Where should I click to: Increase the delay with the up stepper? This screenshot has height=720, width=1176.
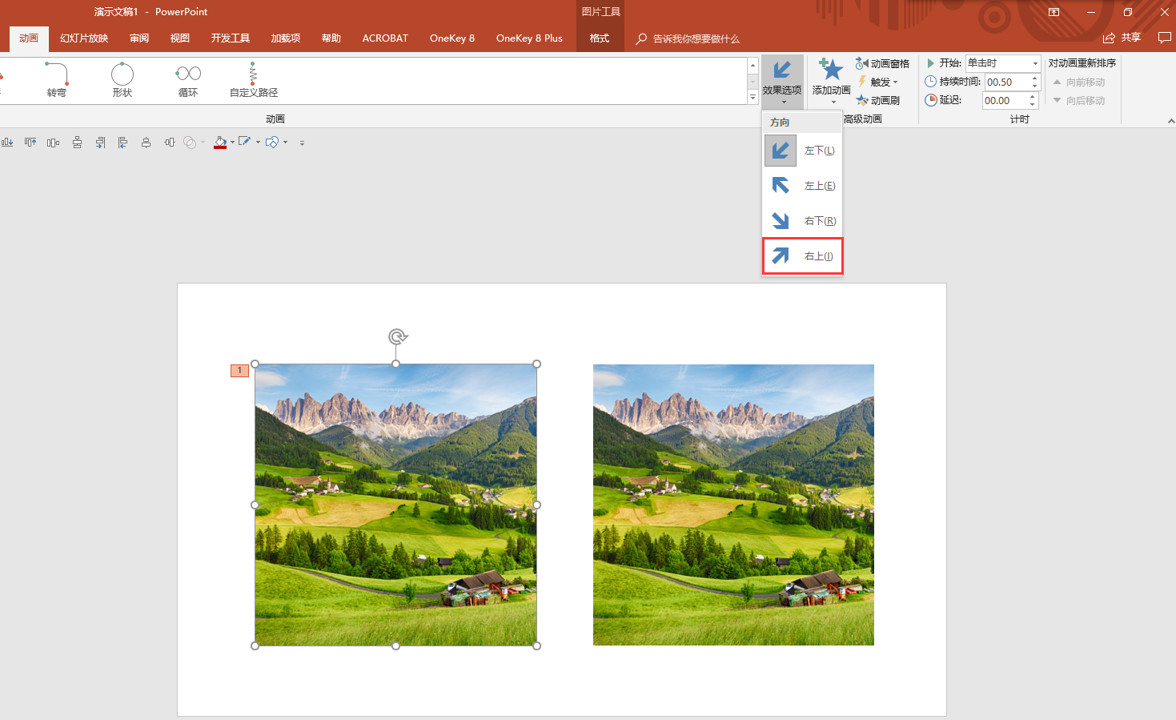(x=1033, y=97)
